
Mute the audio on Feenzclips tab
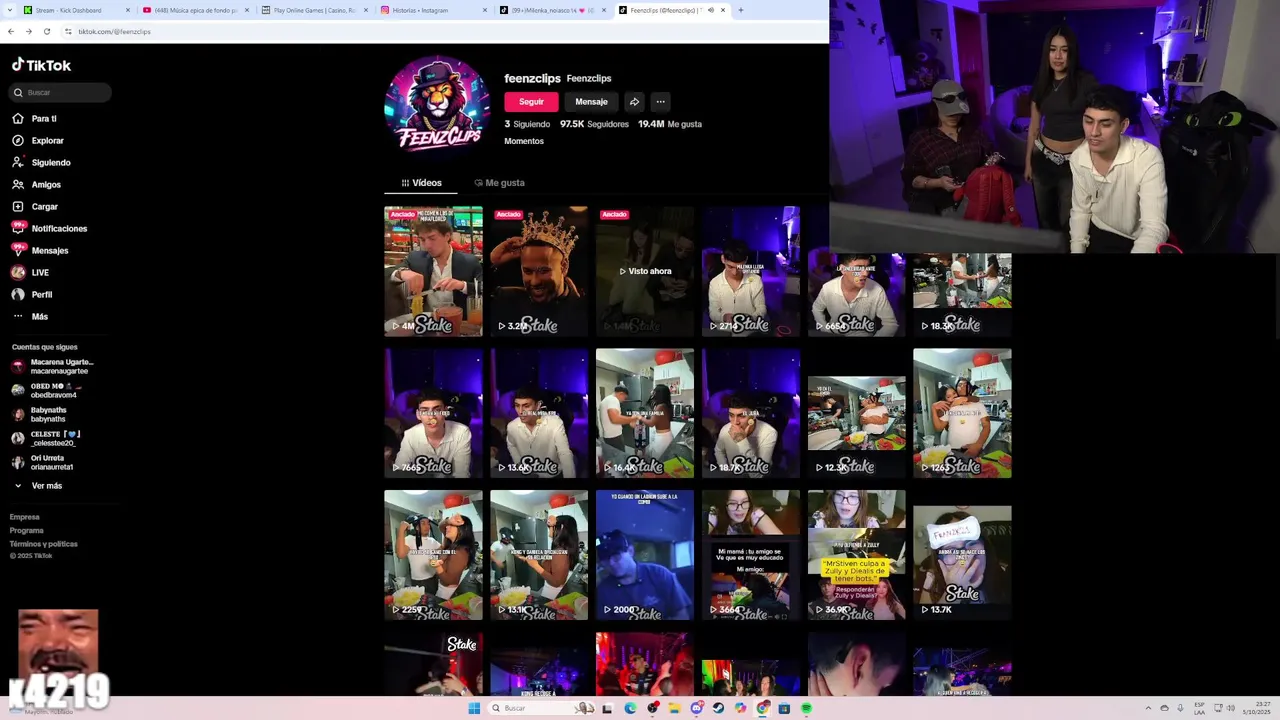click(x=711, y=10)
